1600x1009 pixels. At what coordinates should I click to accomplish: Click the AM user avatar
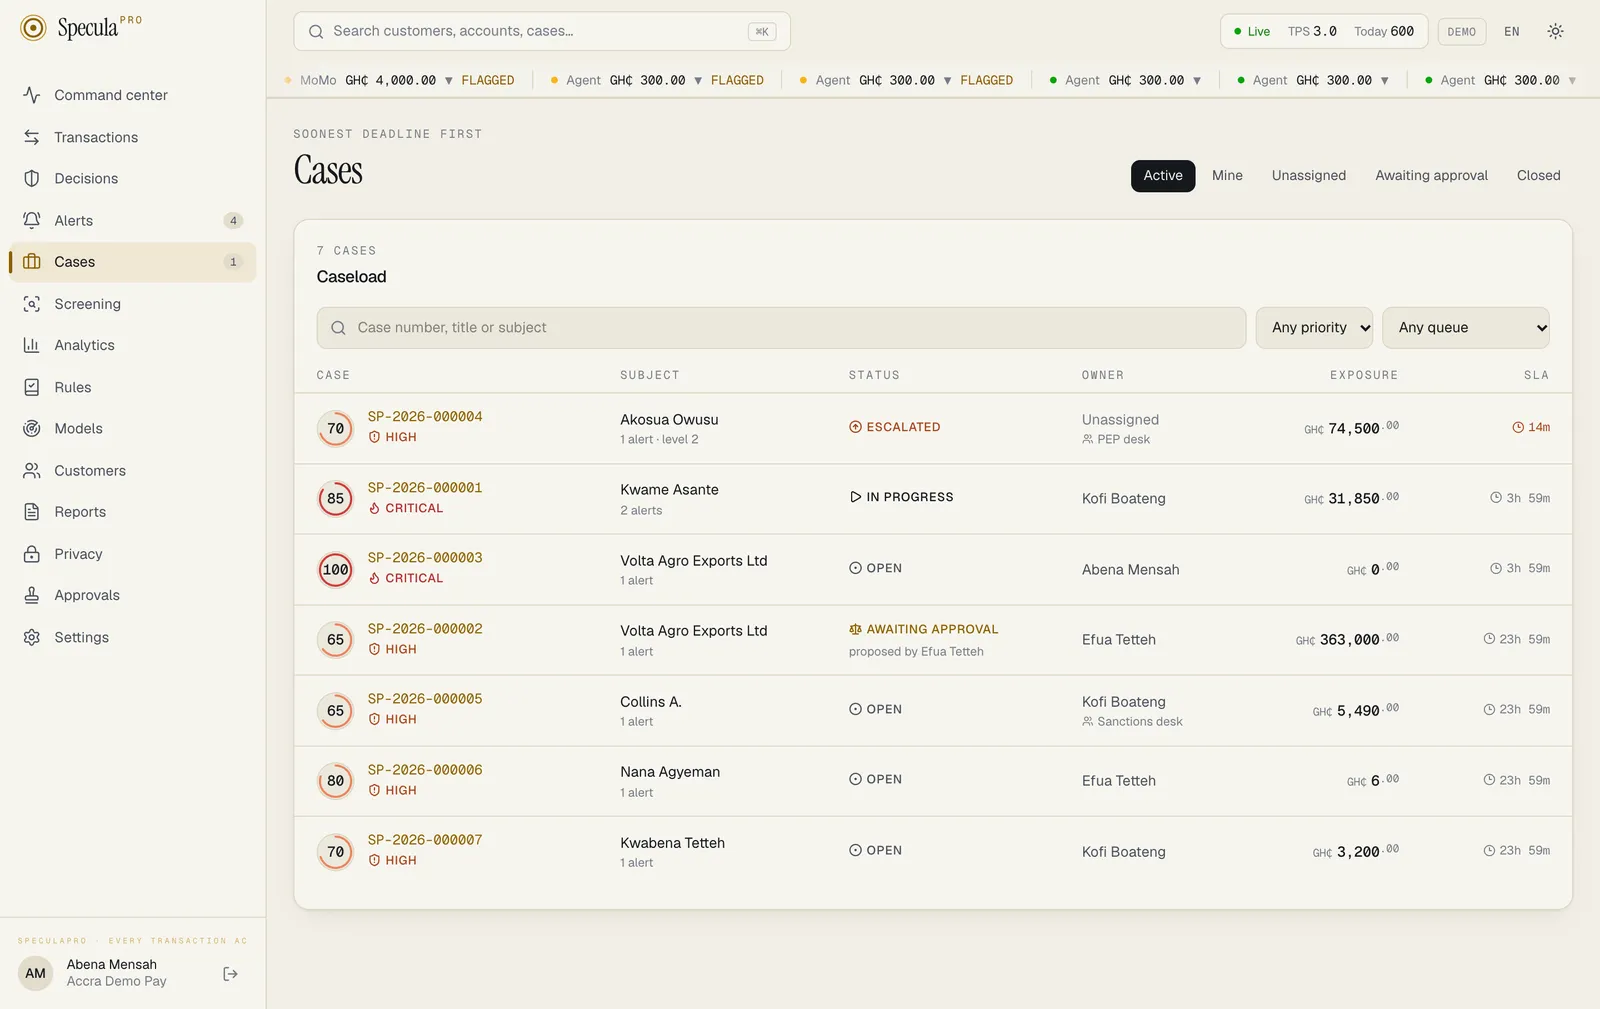pyautogui.click(x=36, y=973)
